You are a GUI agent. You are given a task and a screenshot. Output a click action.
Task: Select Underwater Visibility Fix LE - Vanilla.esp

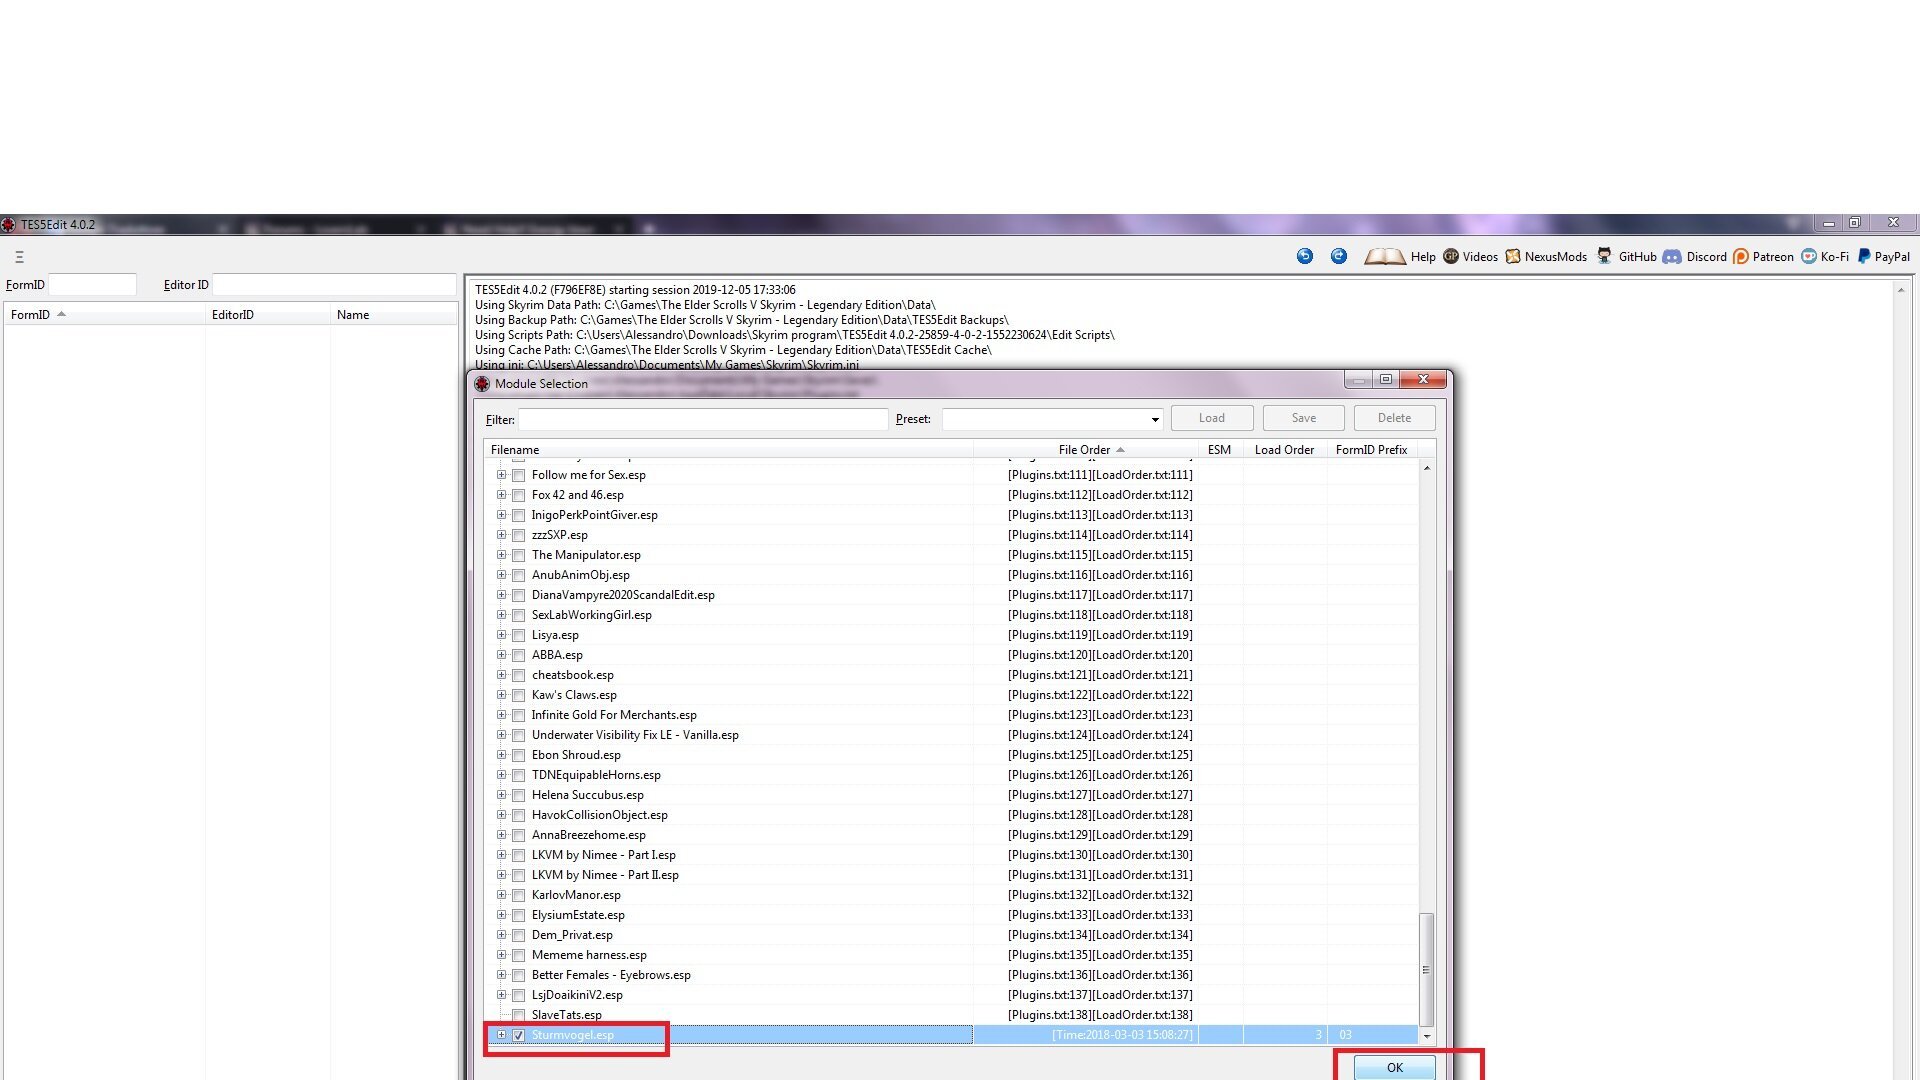tap(952, 735)
